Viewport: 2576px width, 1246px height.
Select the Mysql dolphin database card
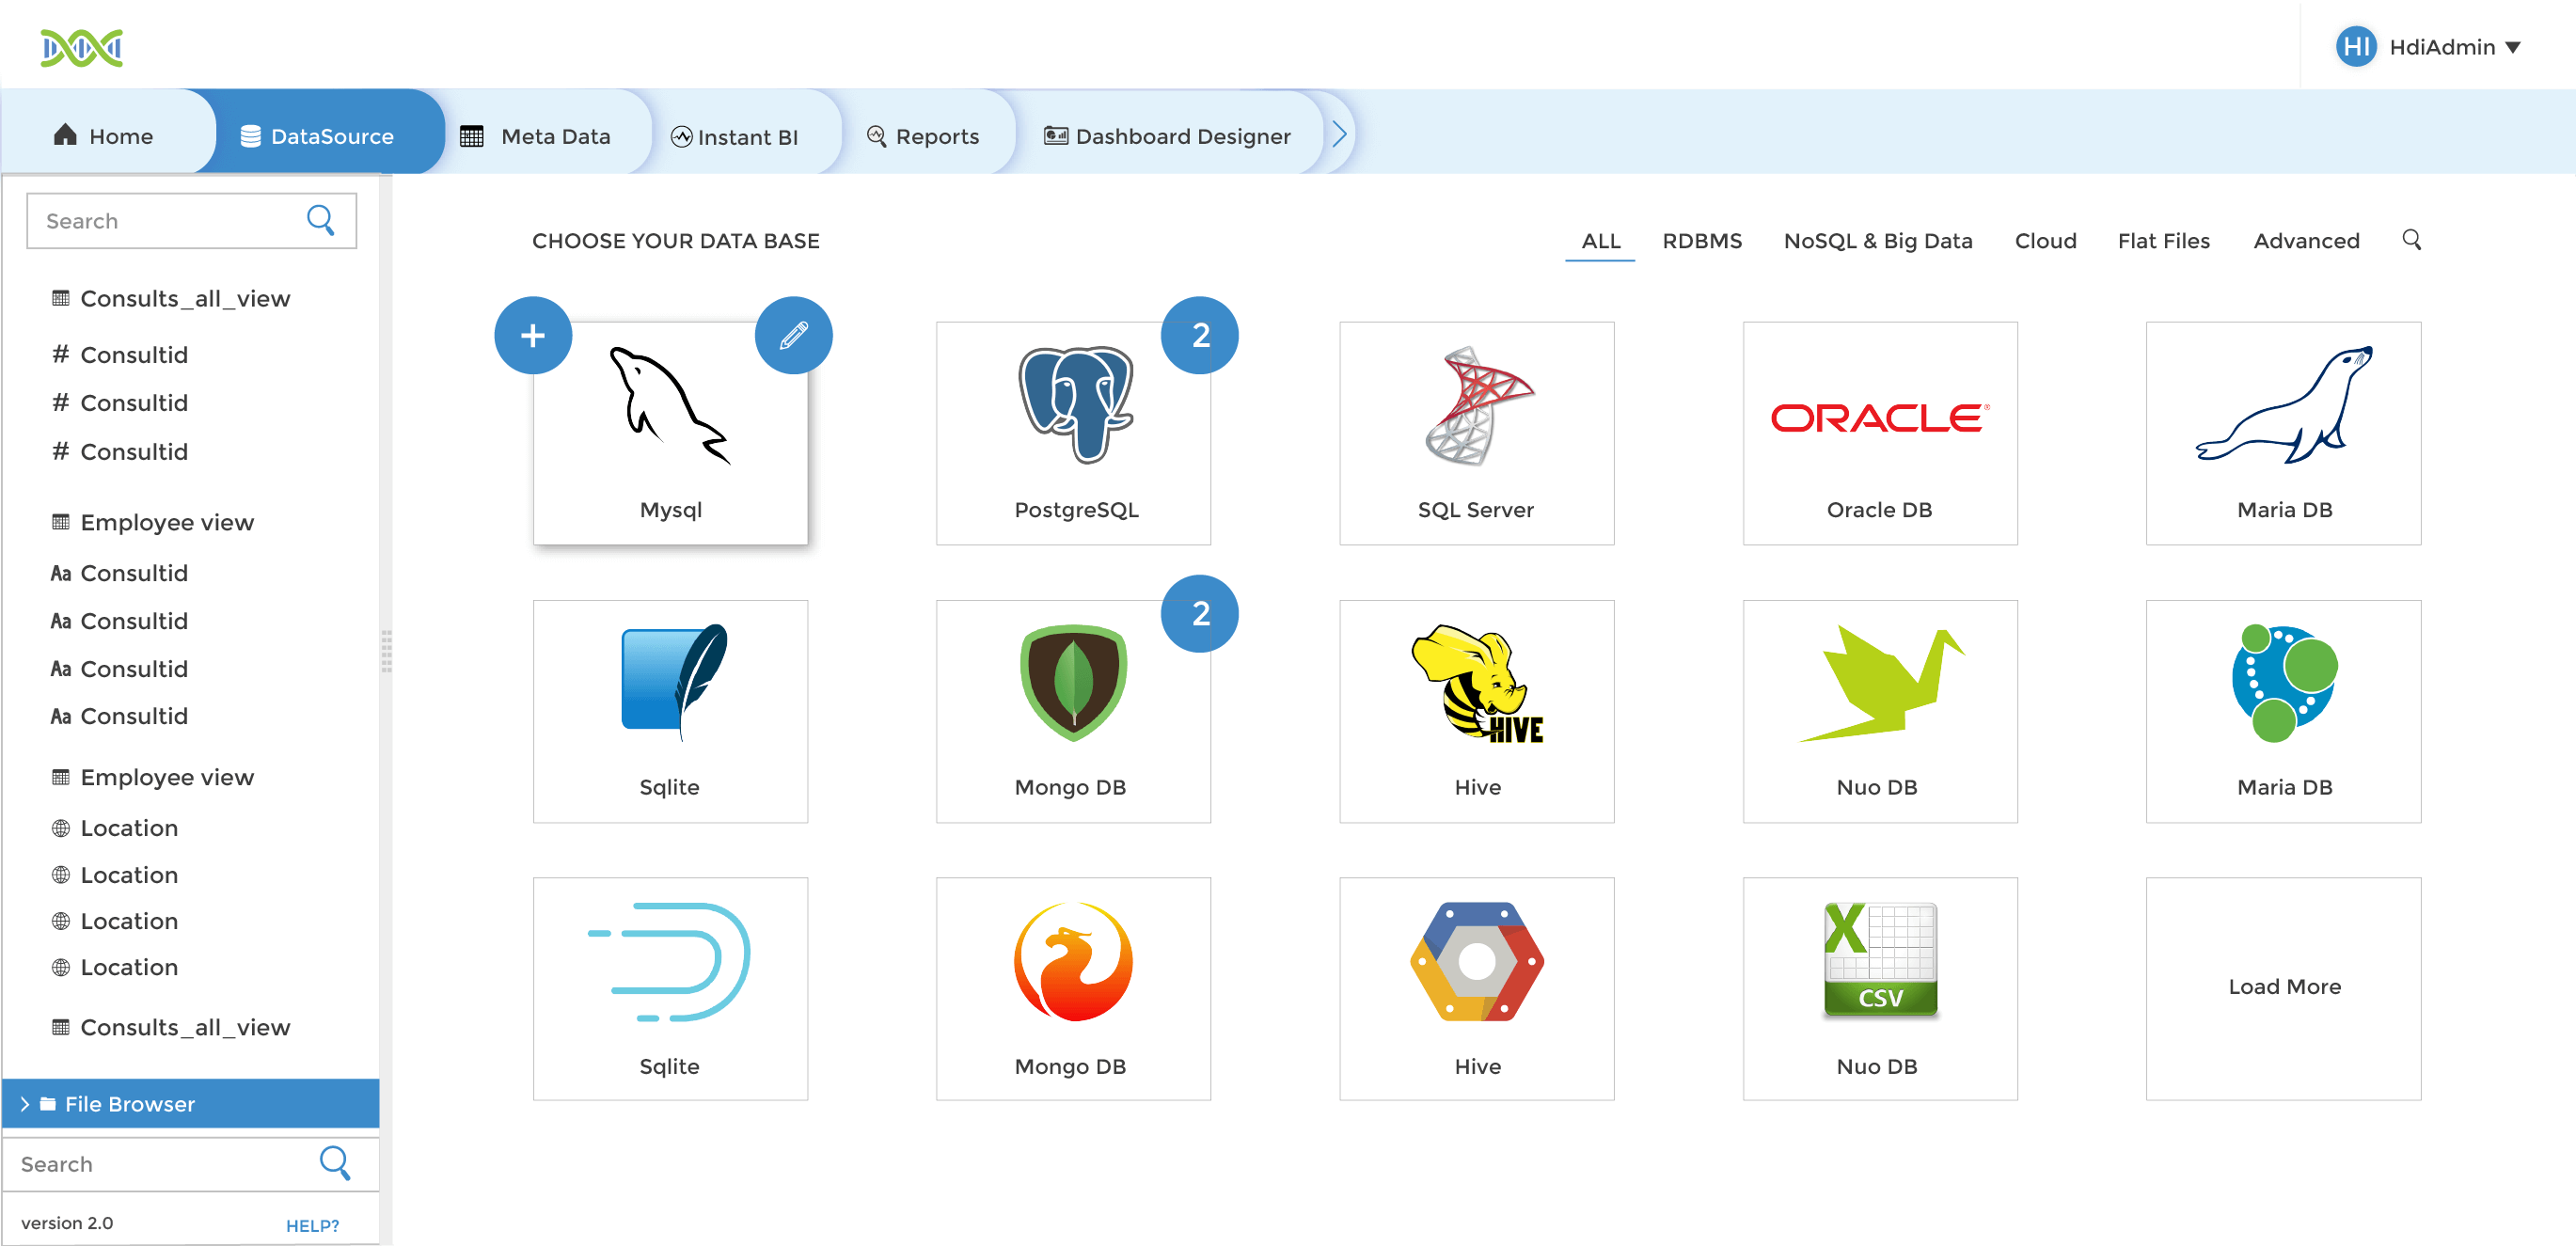(670, 433)
